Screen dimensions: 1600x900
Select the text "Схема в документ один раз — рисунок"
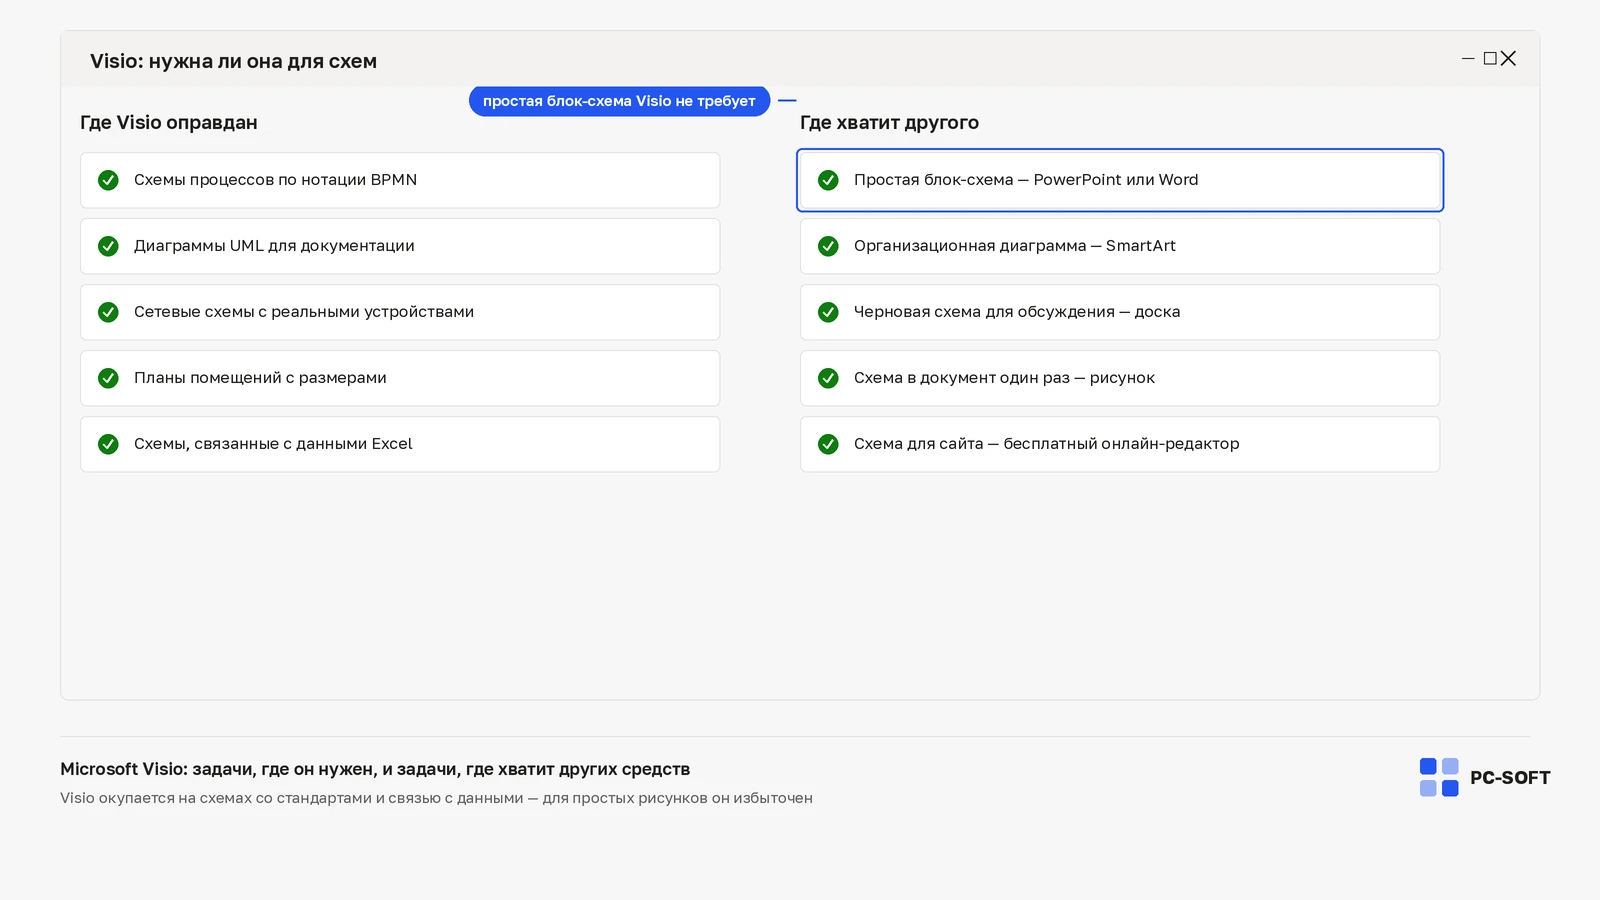click(x=1004, y=378)
